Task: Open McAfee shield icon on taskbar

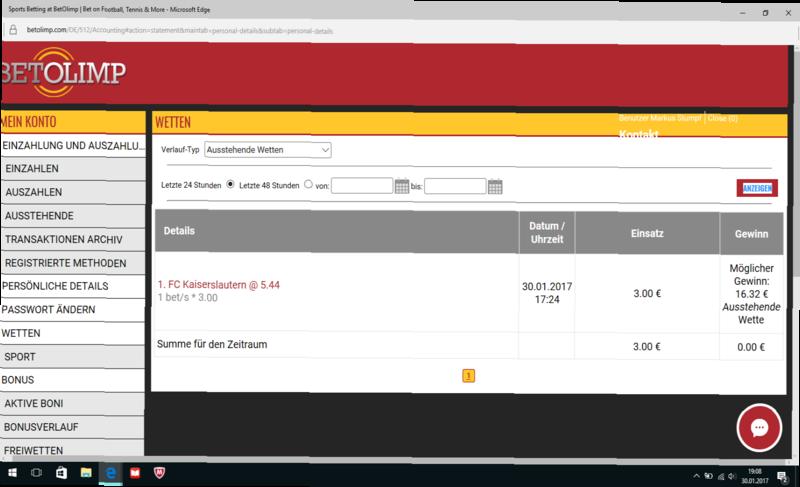Action: tap(159, 473)
